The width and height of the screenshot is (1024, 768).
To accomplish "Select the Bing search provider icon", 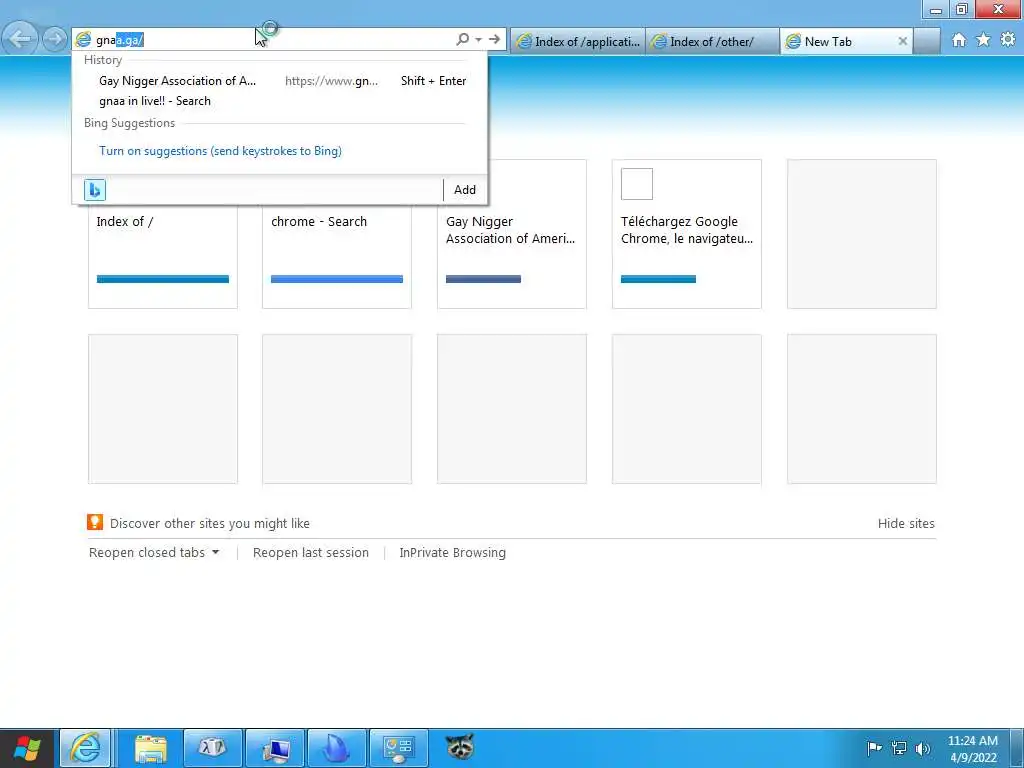I will point(95,190).
